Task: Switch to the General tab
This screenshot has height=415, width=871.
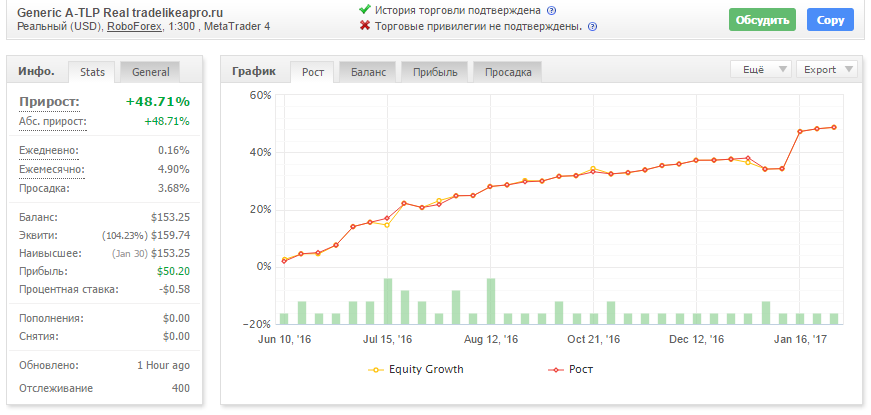Action: coord(151,72)
